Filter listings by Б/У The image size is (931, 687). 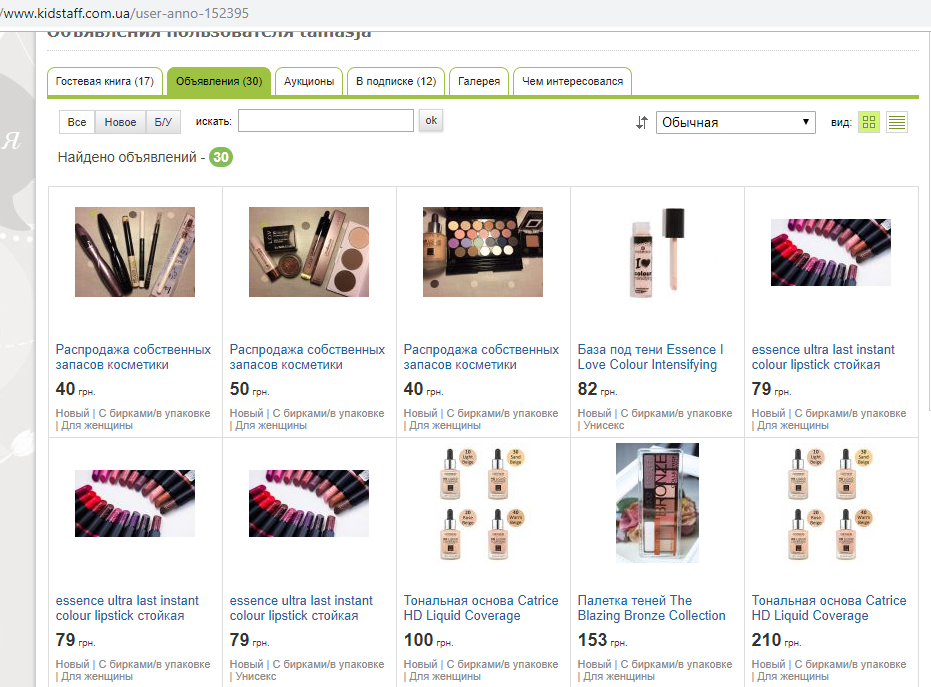163,122
